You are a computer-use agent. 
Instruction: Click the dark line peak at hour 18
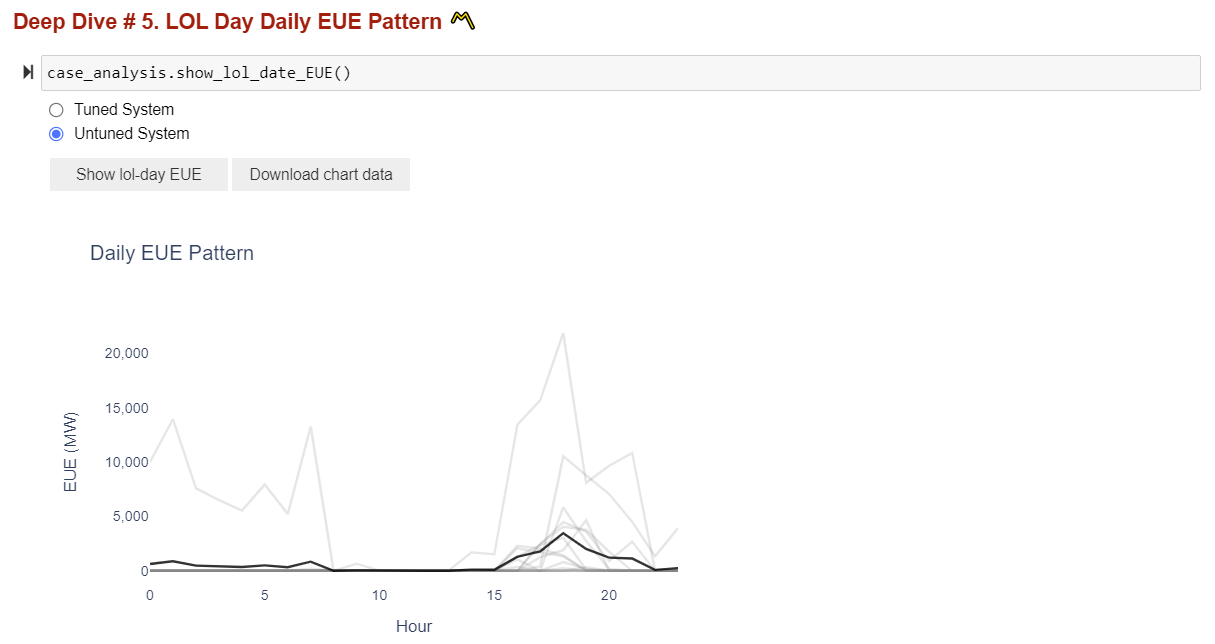[x=563, y=533]
